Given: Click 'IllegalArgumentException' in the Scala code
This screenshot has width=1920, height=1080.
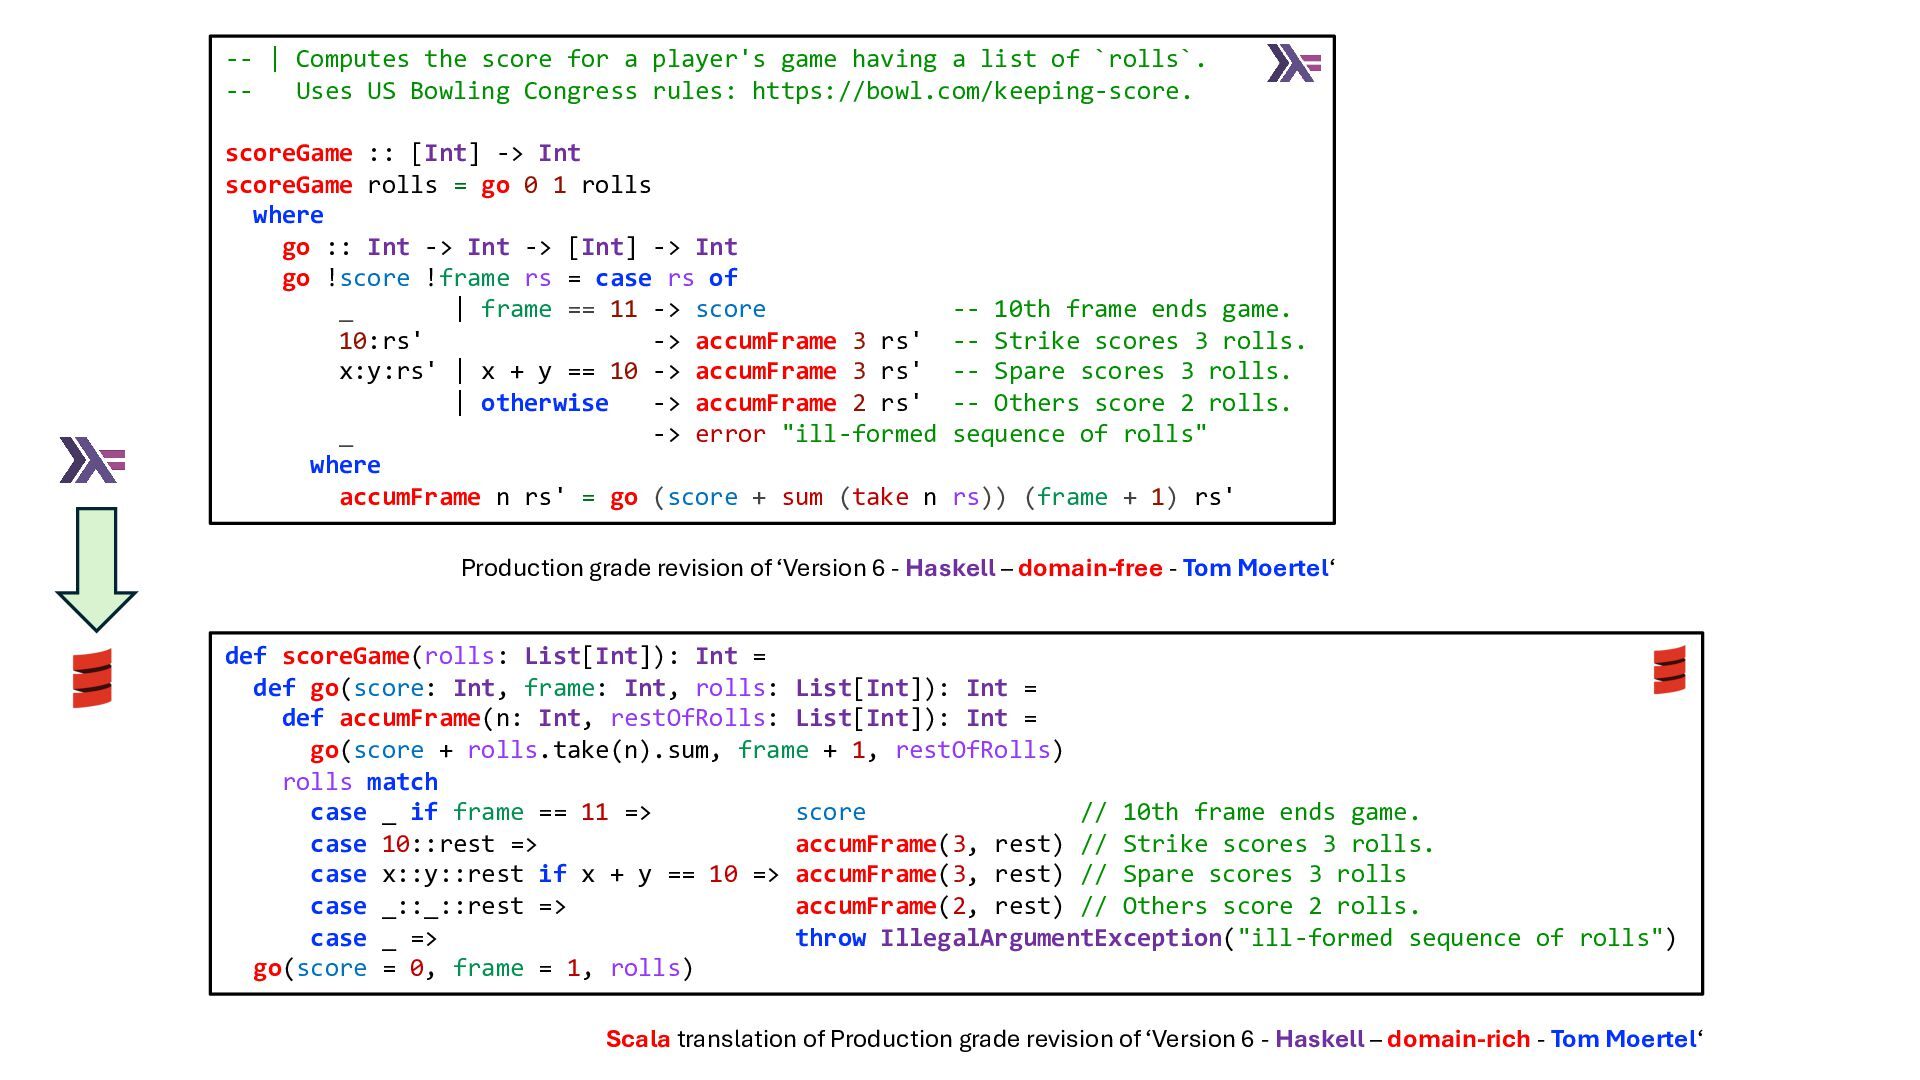Looking at the screenshot, I should (x=1051, y=938).
